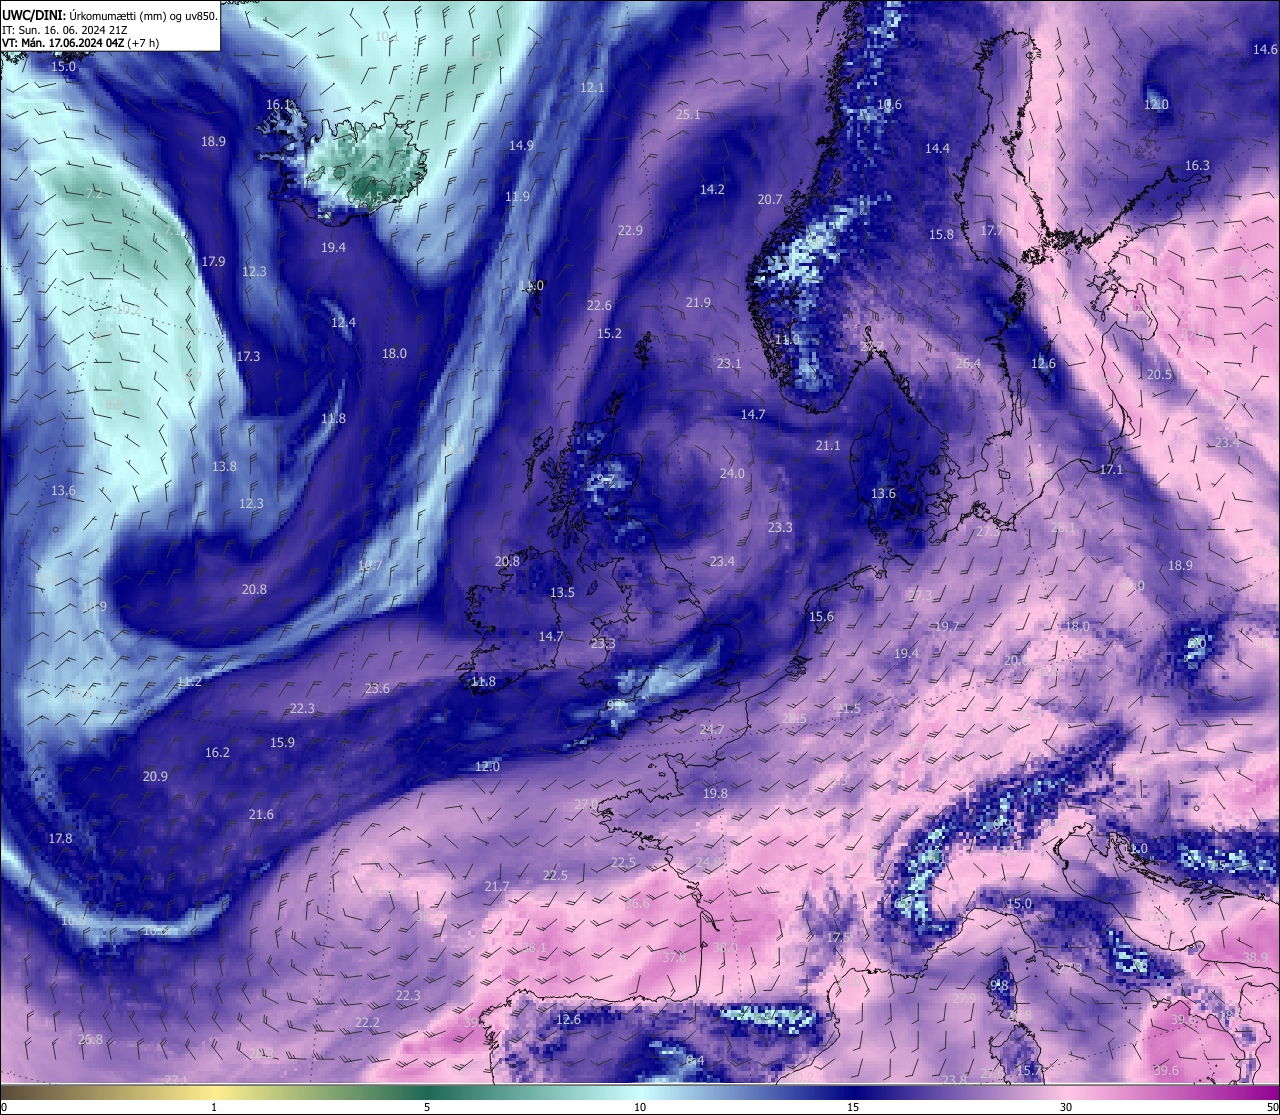Click the 24.0 value over the North Sea
Viewport: 1280px width, 1115px height.
(732, 474)
